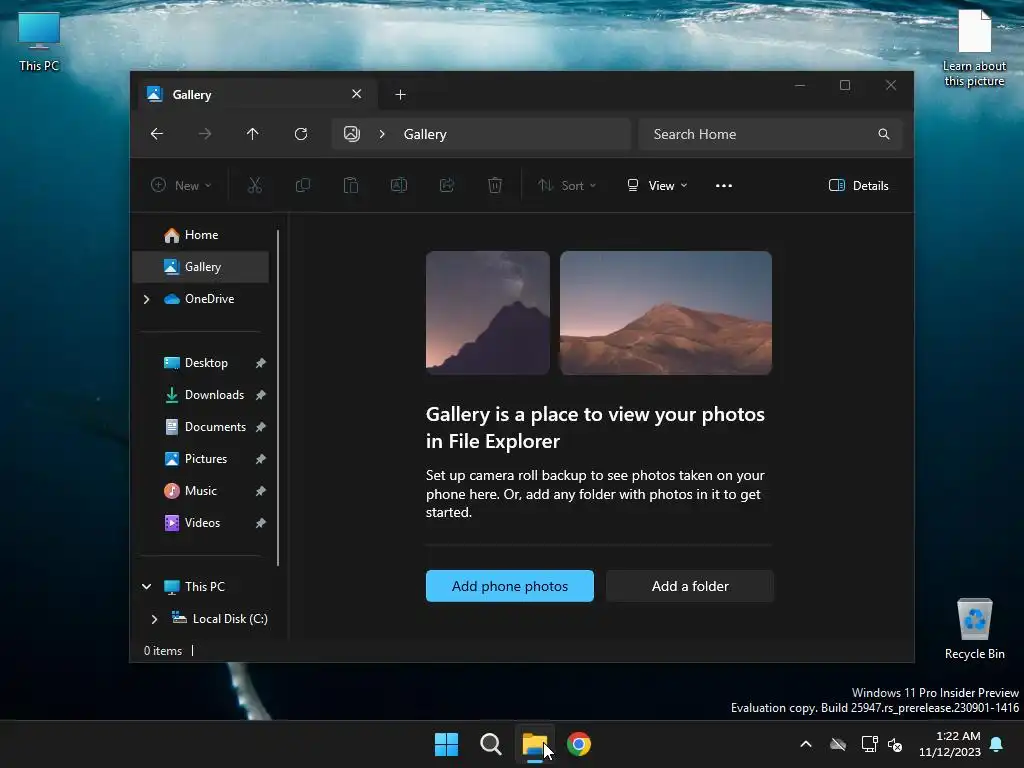Screen dimensions: 1024x768
Task: Open the View dropdown menu
Action: tap(657, 185)
